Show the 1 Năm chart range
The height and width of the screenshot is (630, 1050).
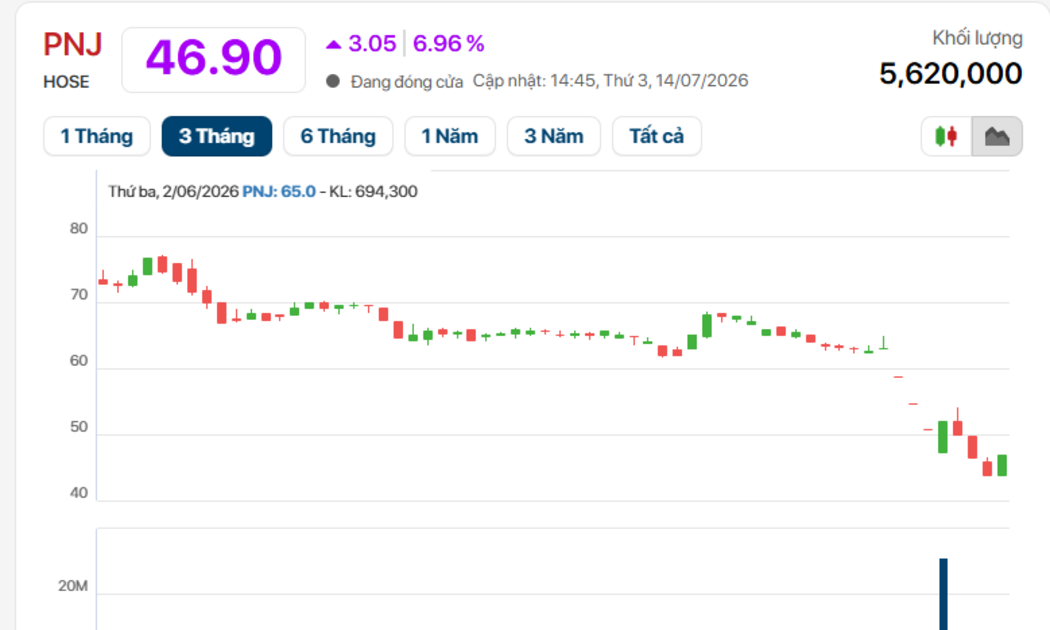coord(450,136)
